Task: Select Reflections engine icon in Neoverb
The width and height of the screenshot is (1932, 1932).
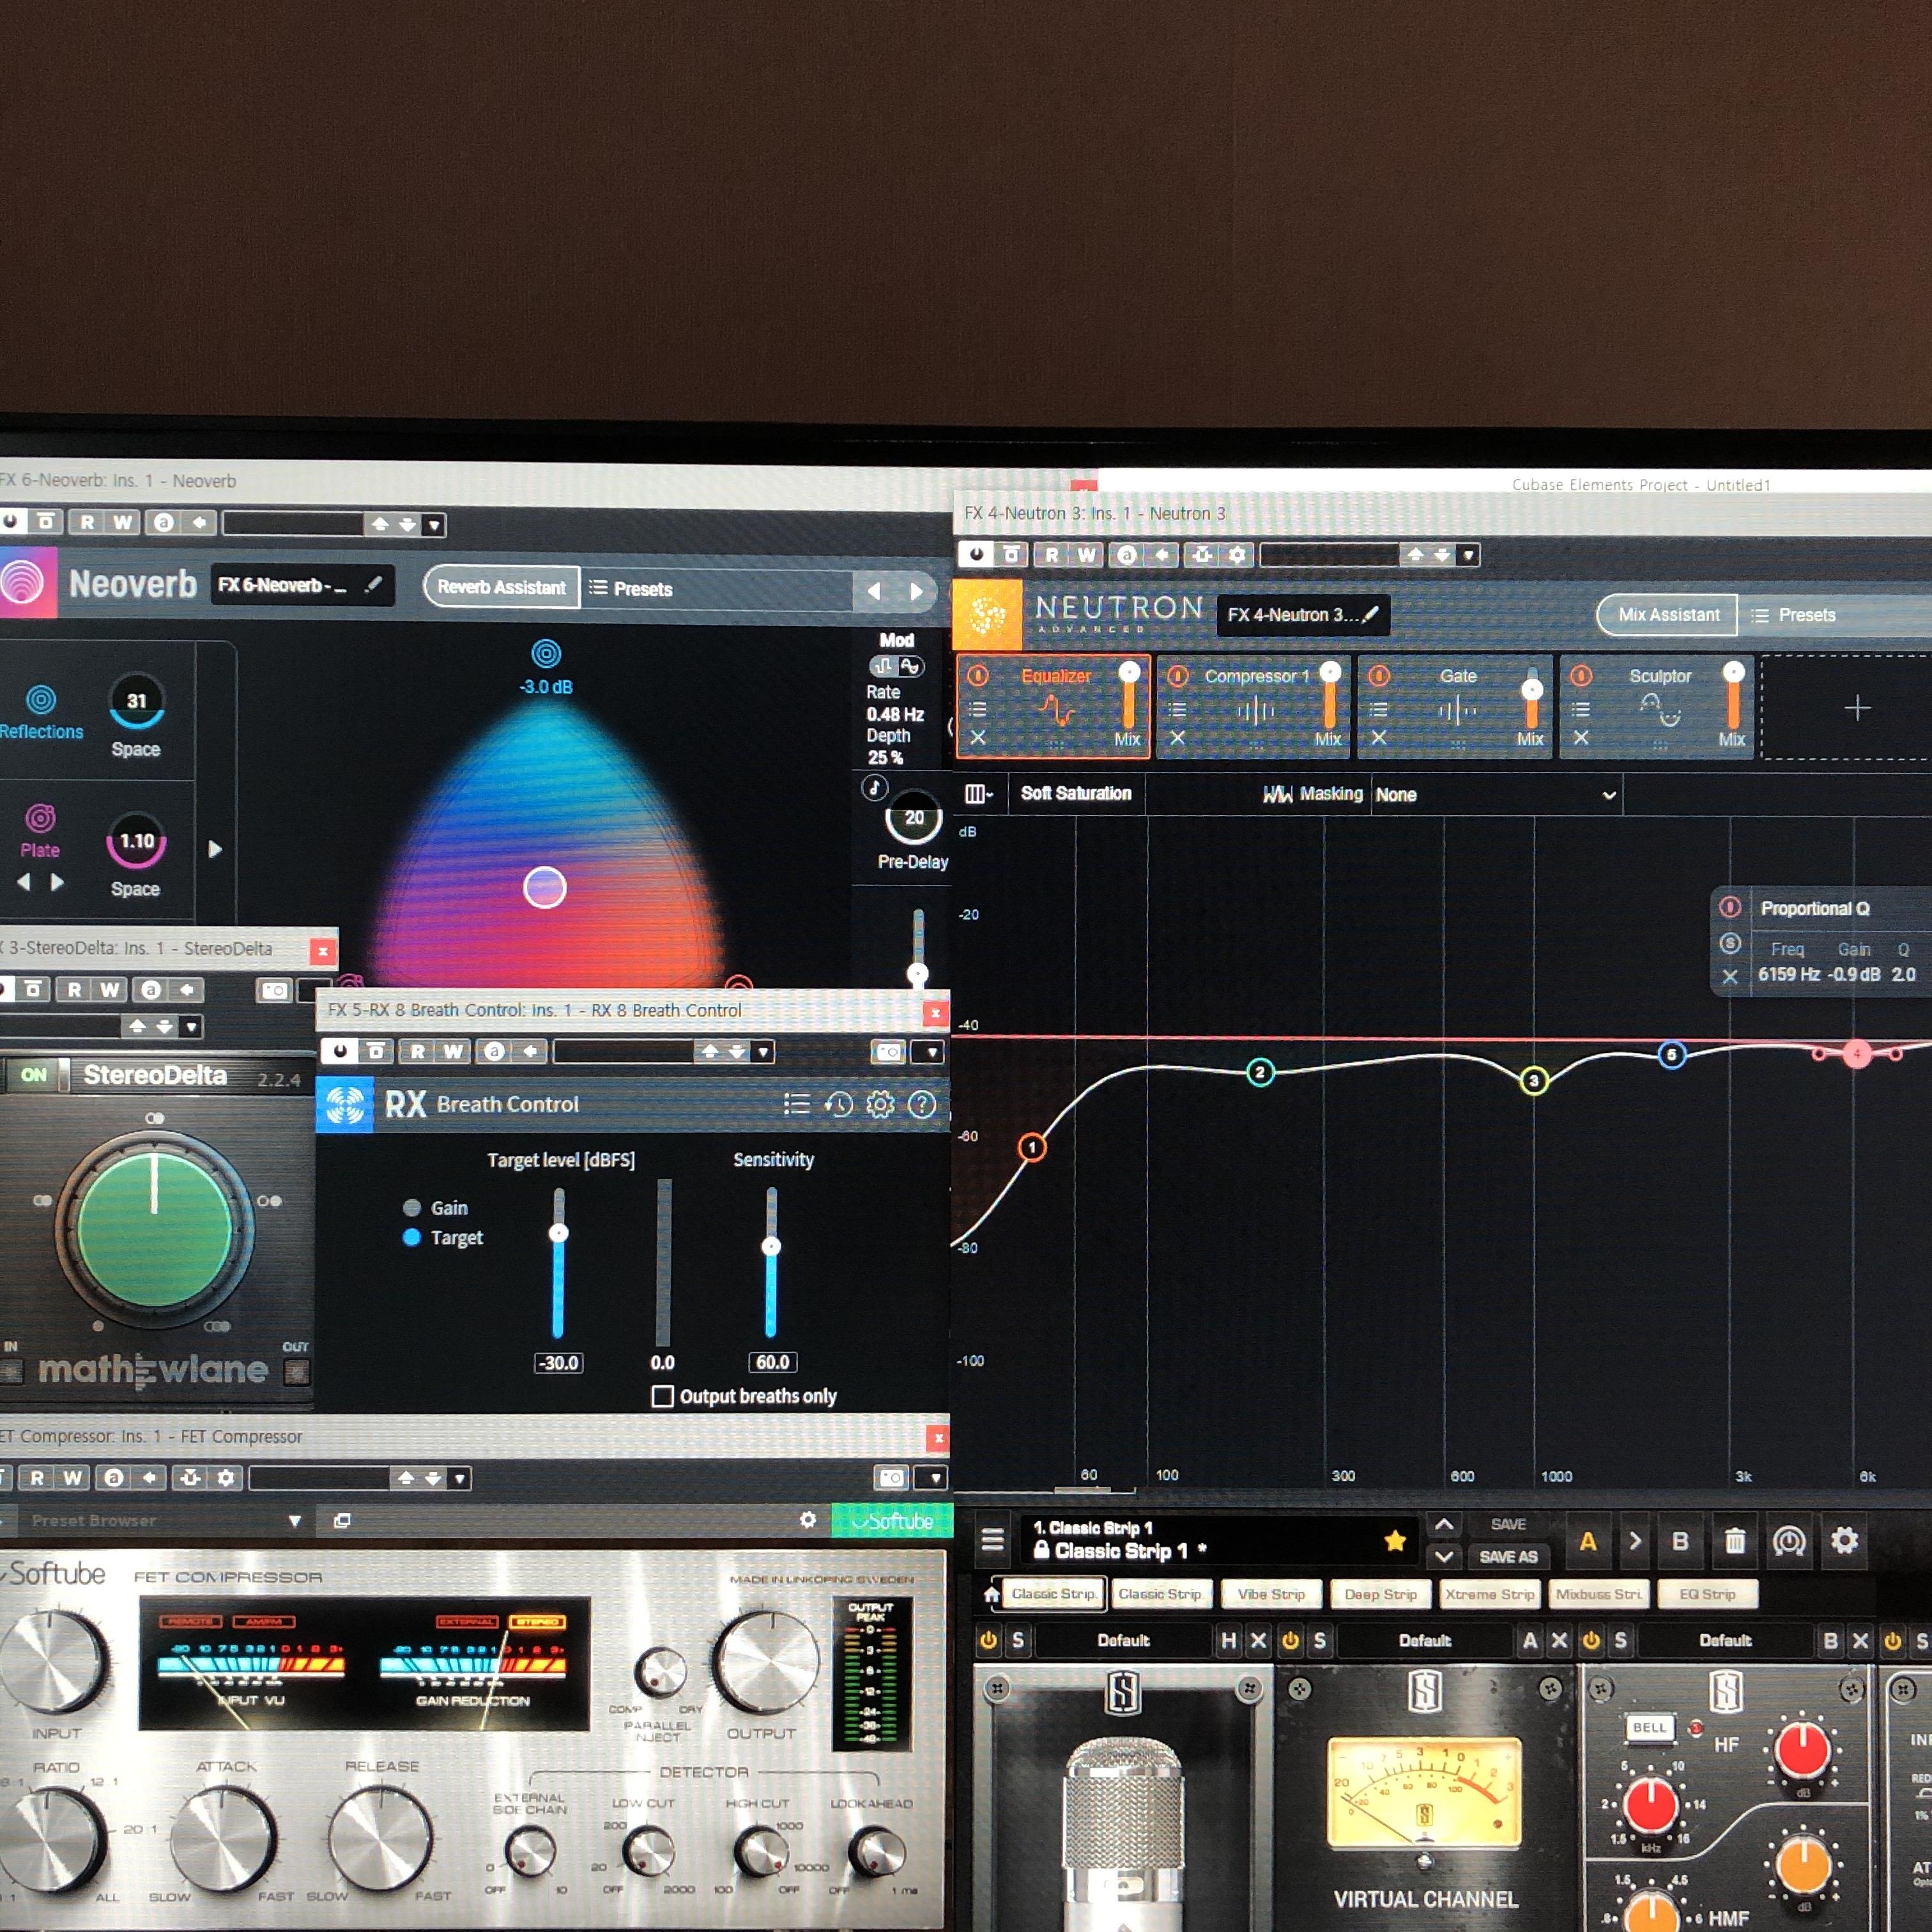Action: coord(40,700)
